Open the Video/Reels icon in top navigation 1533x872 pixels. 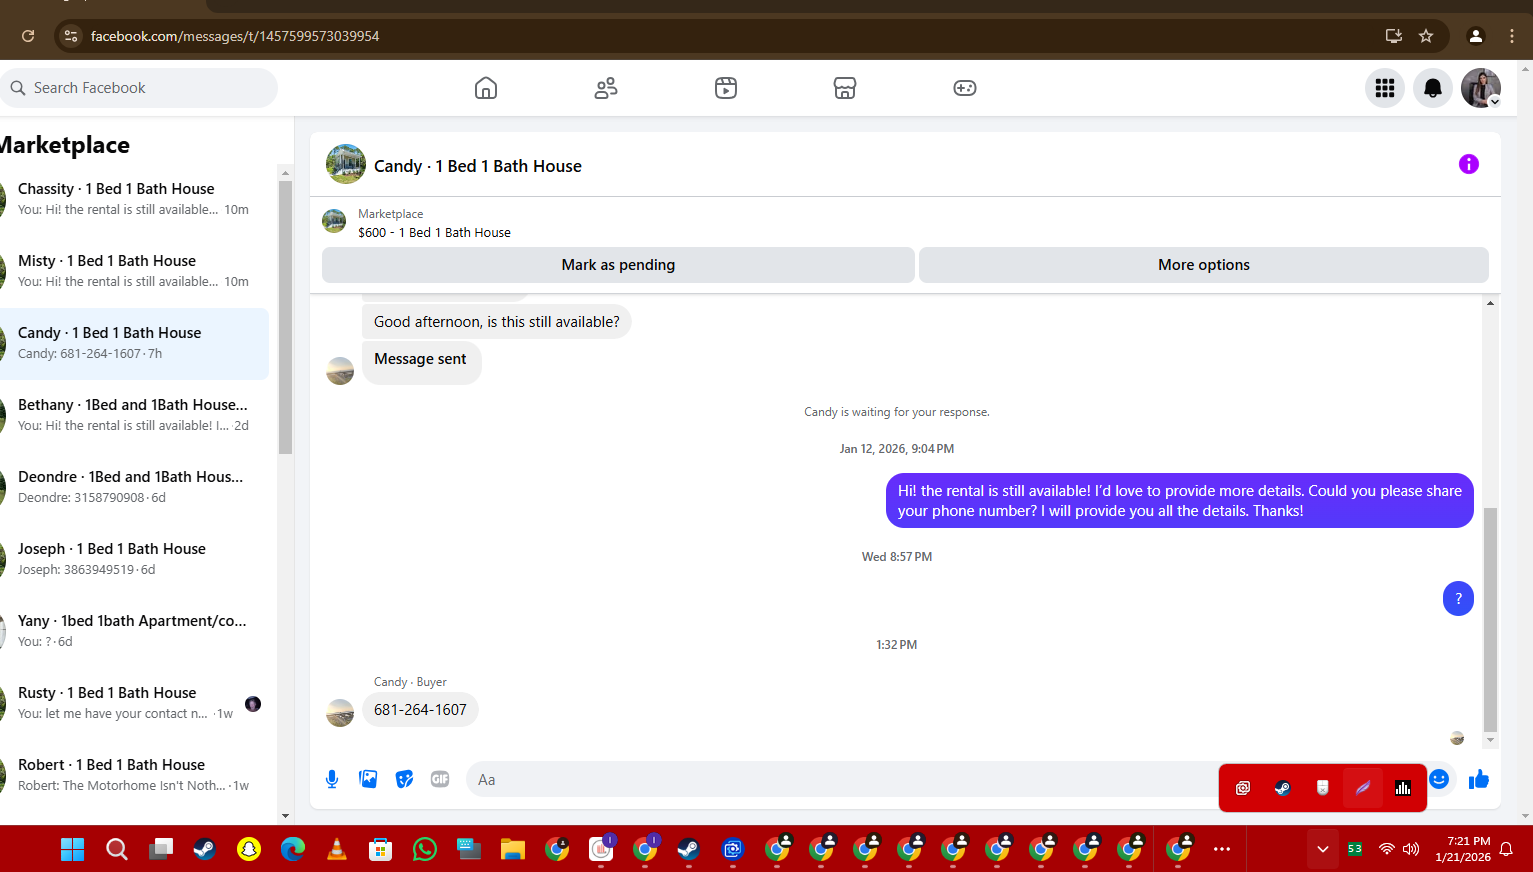[726, 88]
